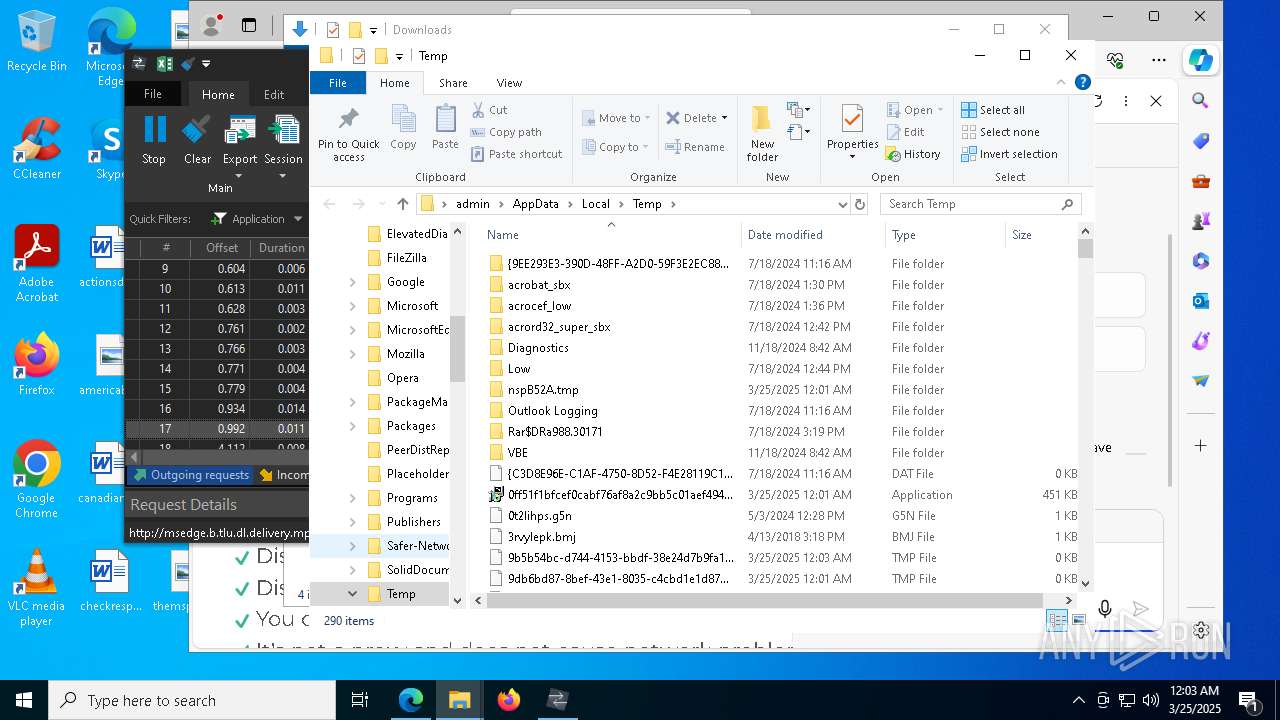
Task: Open file History from ribbon
Action: tap(913, 154)
